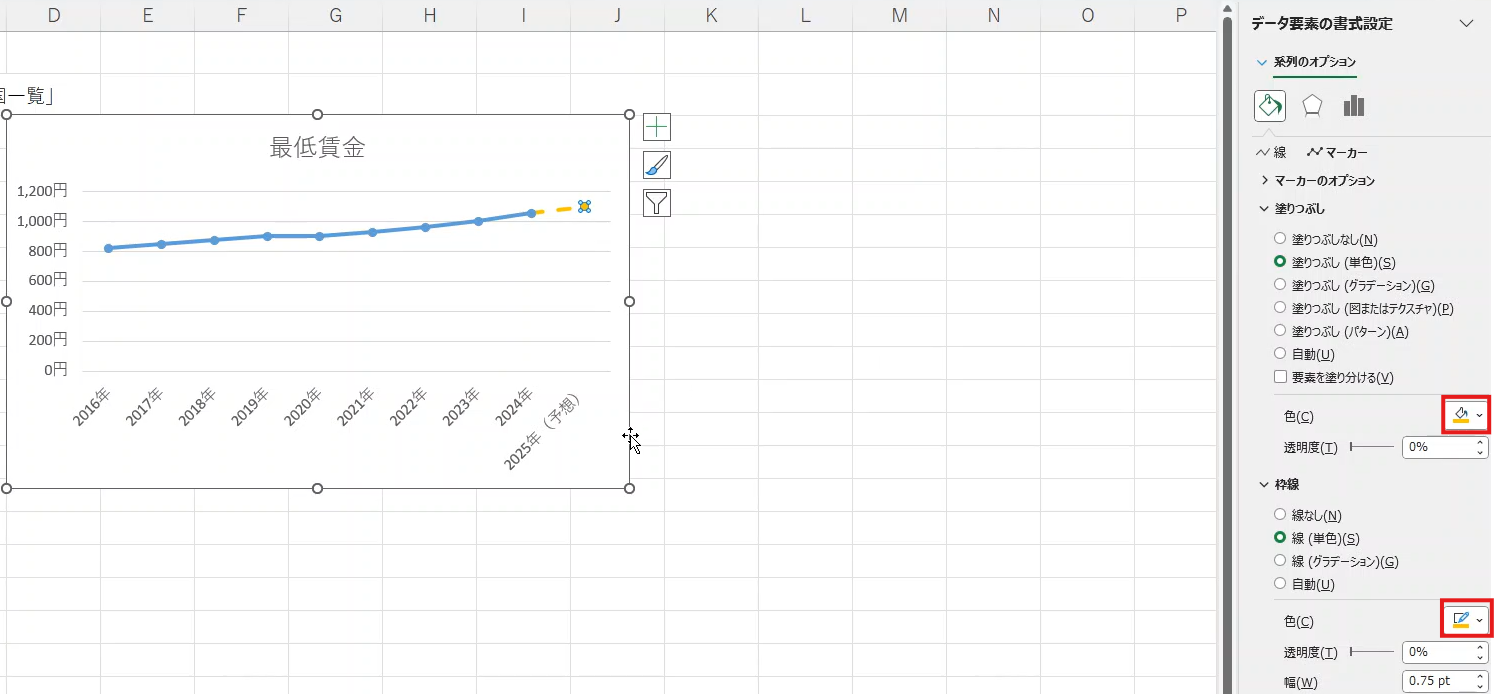Click the fill 透明度 percentage field
Screen dimensions: 1494x694
(1437, 447)
